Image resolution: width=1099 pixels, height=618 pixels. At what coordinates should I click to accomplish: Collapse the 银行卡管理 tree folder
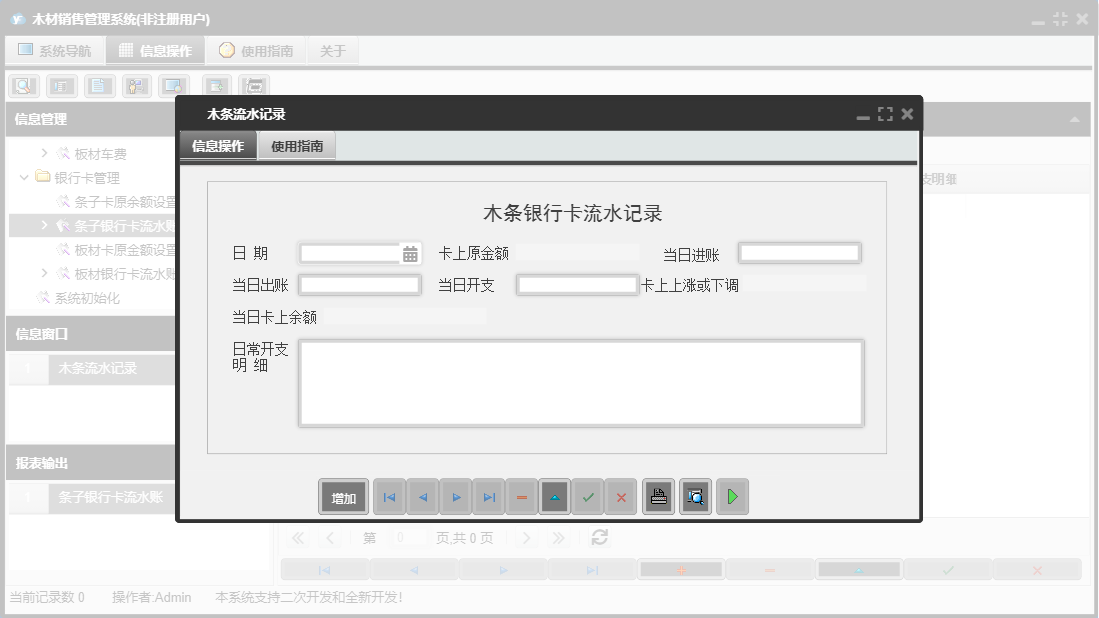23,176
